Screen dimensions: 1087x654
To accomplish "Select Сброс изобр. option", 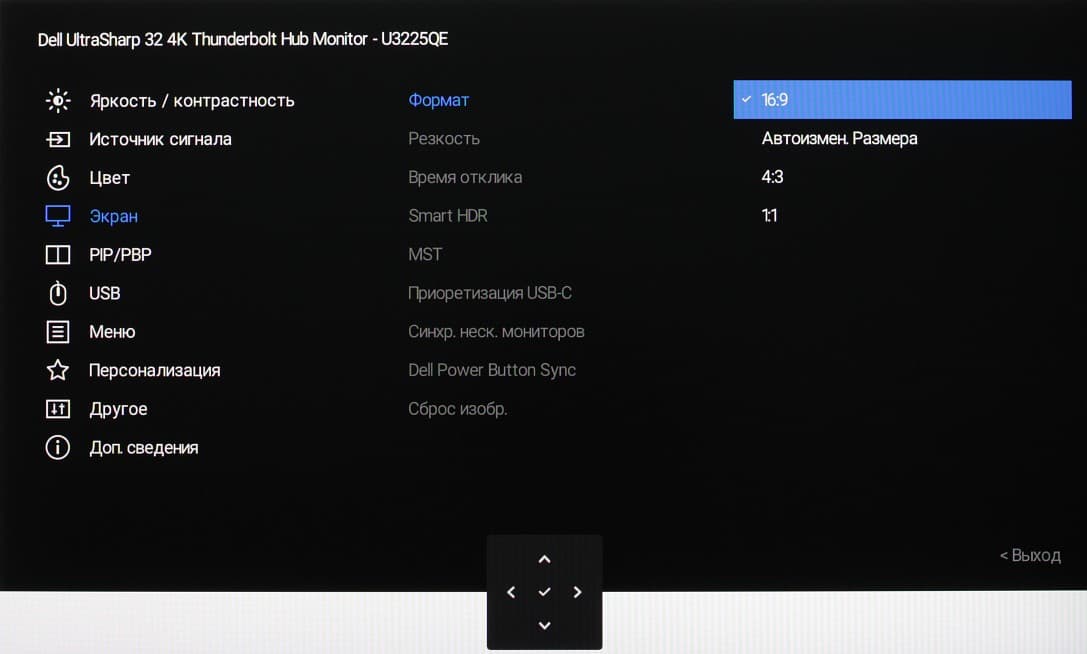I will click(458, 409).
